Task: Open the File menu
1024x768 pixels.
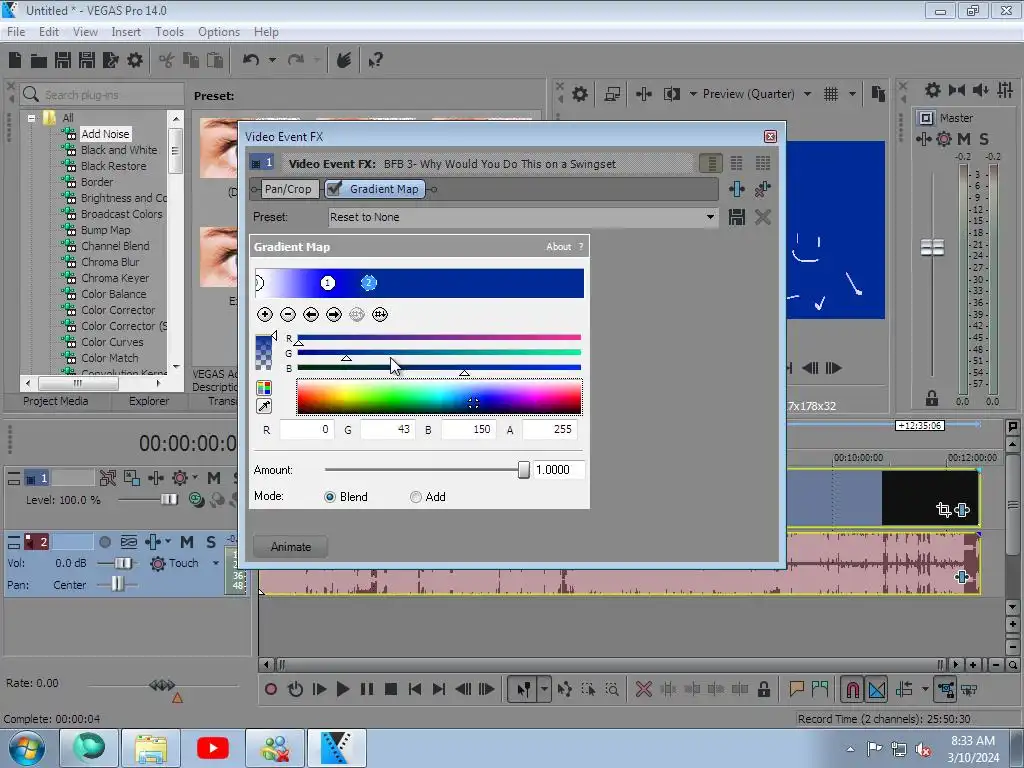Action: [16, 32]
